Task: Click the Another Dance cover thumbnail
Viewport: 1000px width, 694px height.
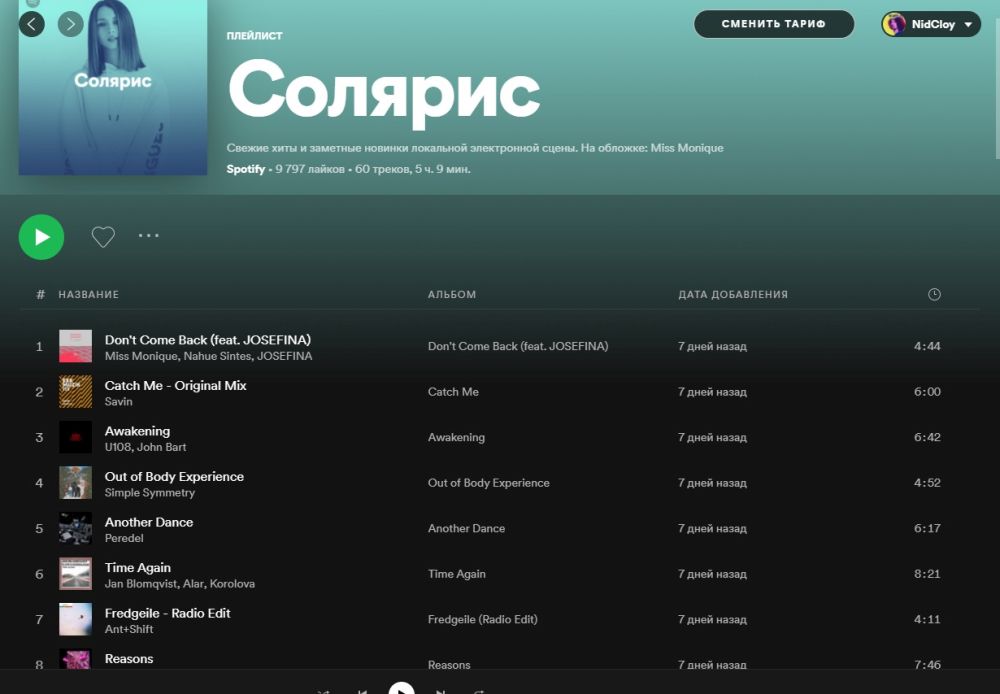Action: click(x=75, y=528)
